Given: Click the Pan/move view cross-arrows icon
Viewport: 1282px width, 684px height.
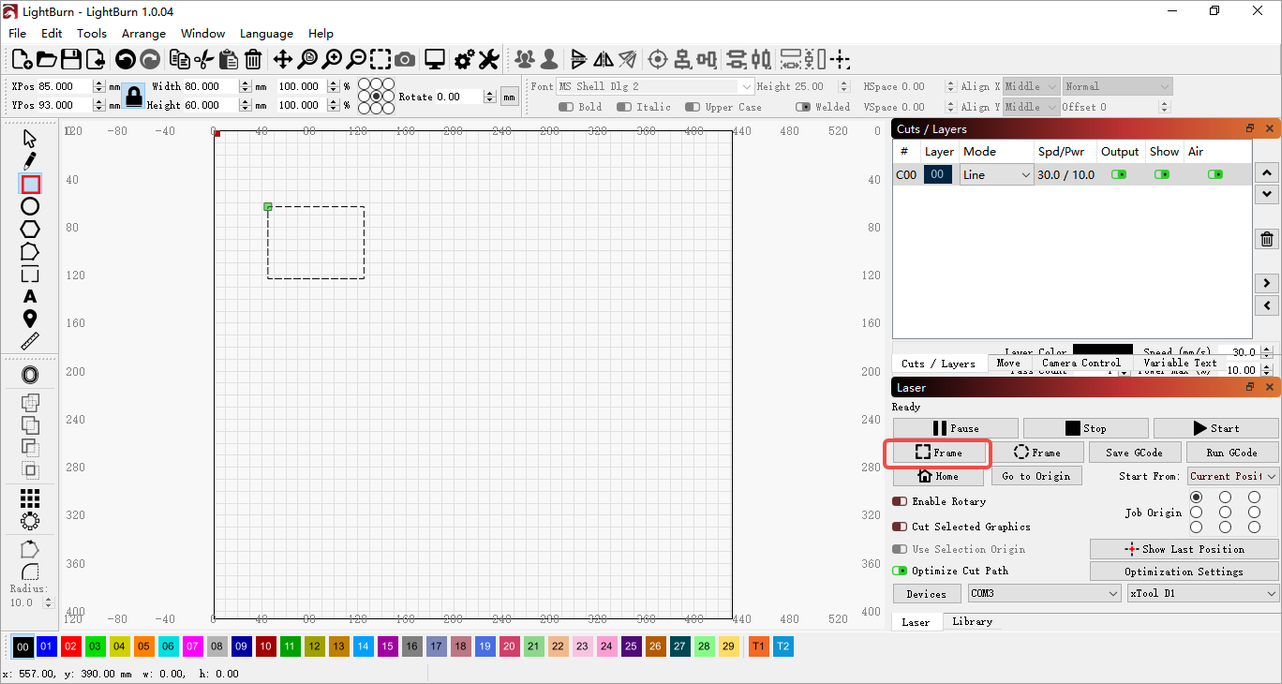Looking at the screenshot, I should (x=283, y=60).
